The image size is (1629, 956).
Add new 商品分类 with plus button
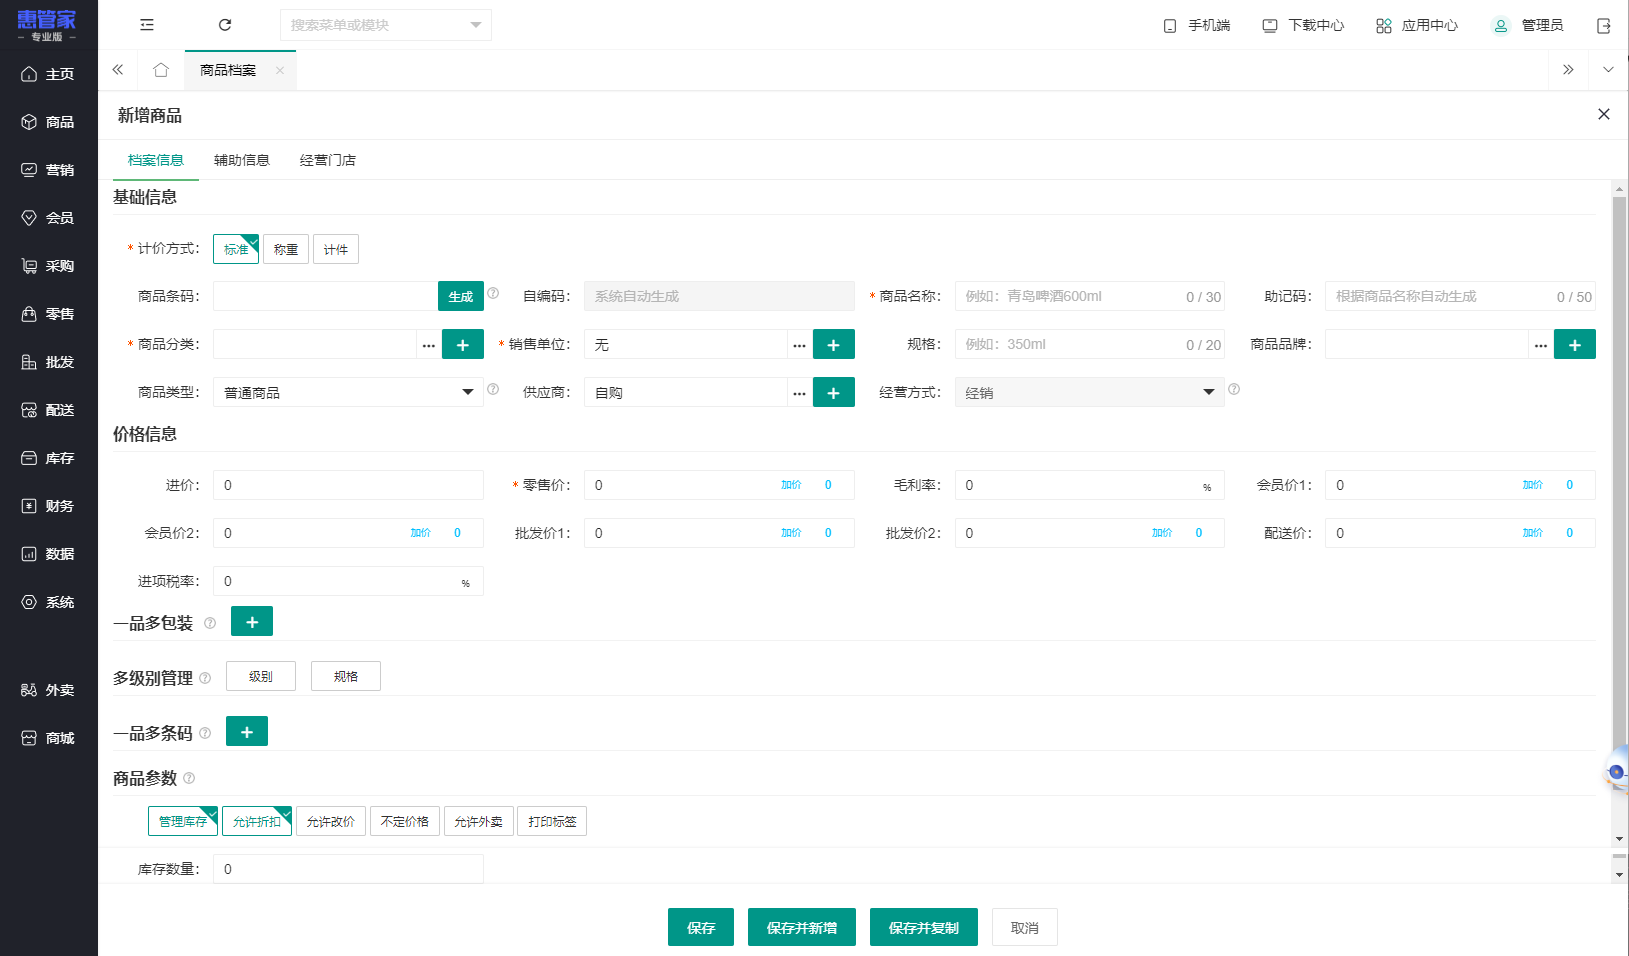(x=463, y=344)
